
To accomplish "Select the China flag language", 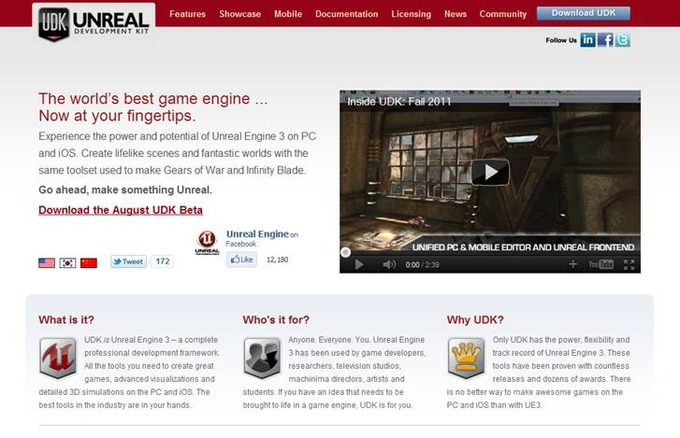I will click(x=89, y=263).
